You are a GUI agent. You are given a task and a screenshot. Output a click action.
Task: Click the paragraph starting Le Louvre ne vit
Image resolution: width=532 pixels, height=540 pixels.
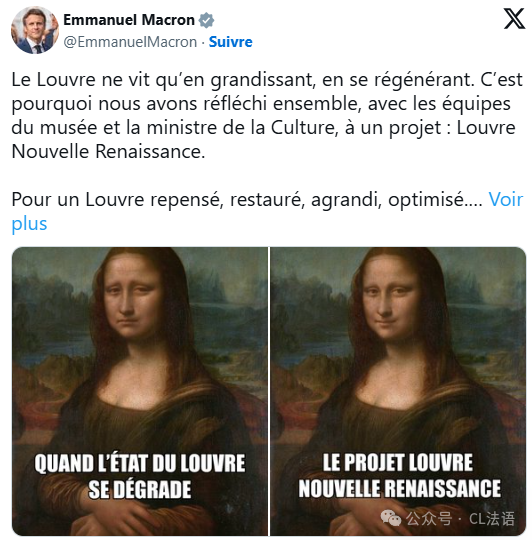[267, 115]
